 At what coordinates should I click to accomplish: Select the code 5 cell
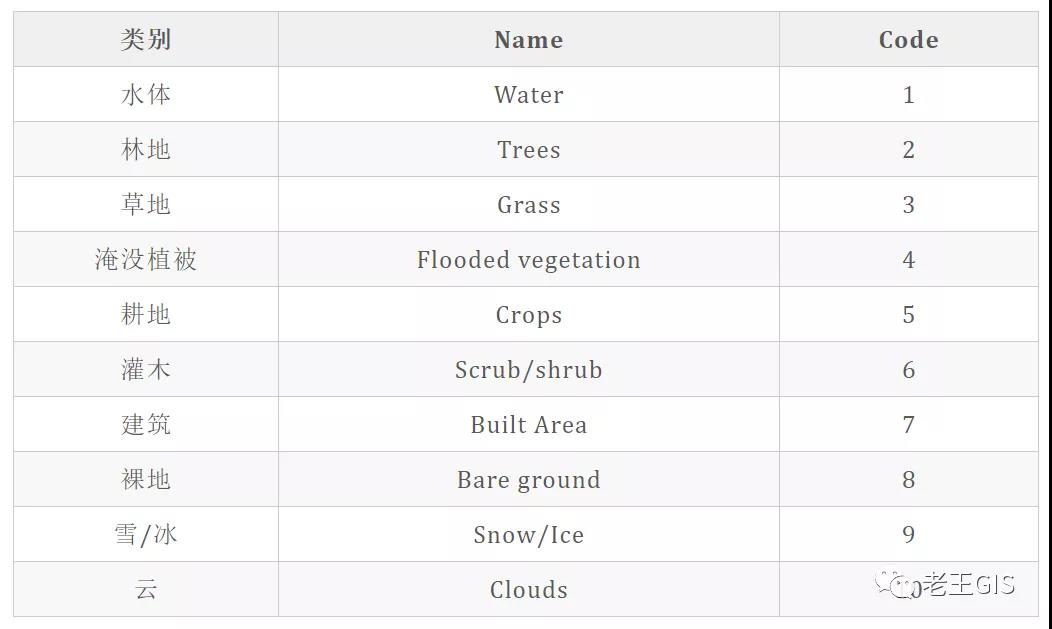pyautogui.click(x=908, y=315)
